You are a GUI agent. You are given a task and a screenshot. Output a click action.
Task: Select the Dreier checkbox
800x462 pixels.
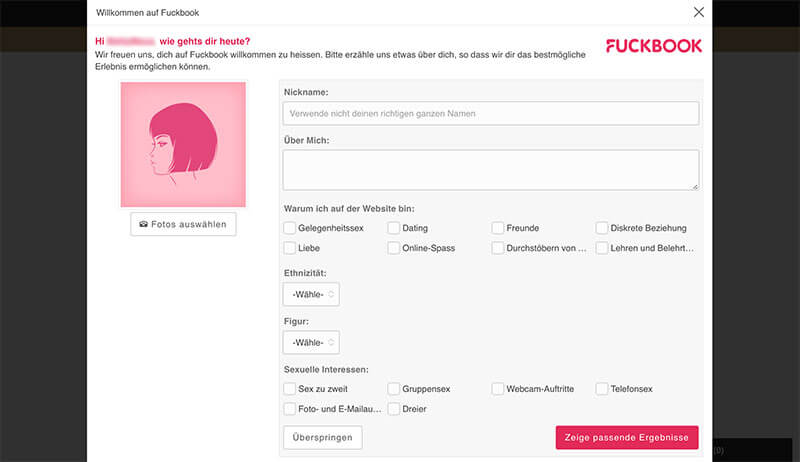[x=394, y=409]
